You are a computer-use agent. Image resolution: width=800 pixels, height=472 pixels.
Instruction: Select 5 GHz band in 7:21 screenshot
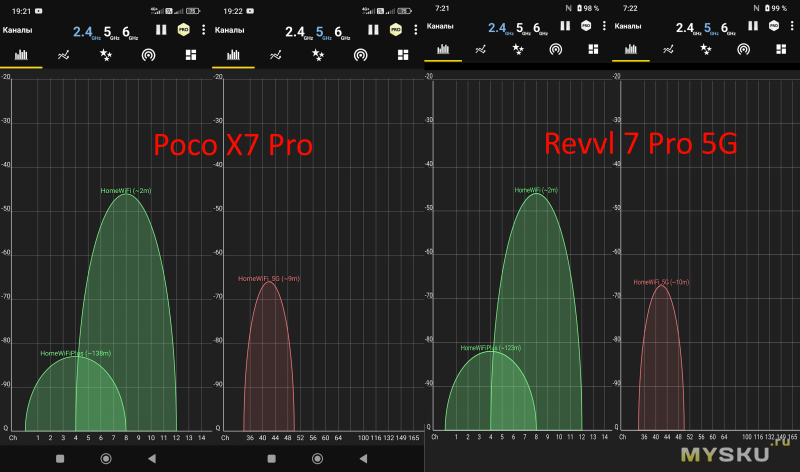pyautogui.click(x=523, y=29)
